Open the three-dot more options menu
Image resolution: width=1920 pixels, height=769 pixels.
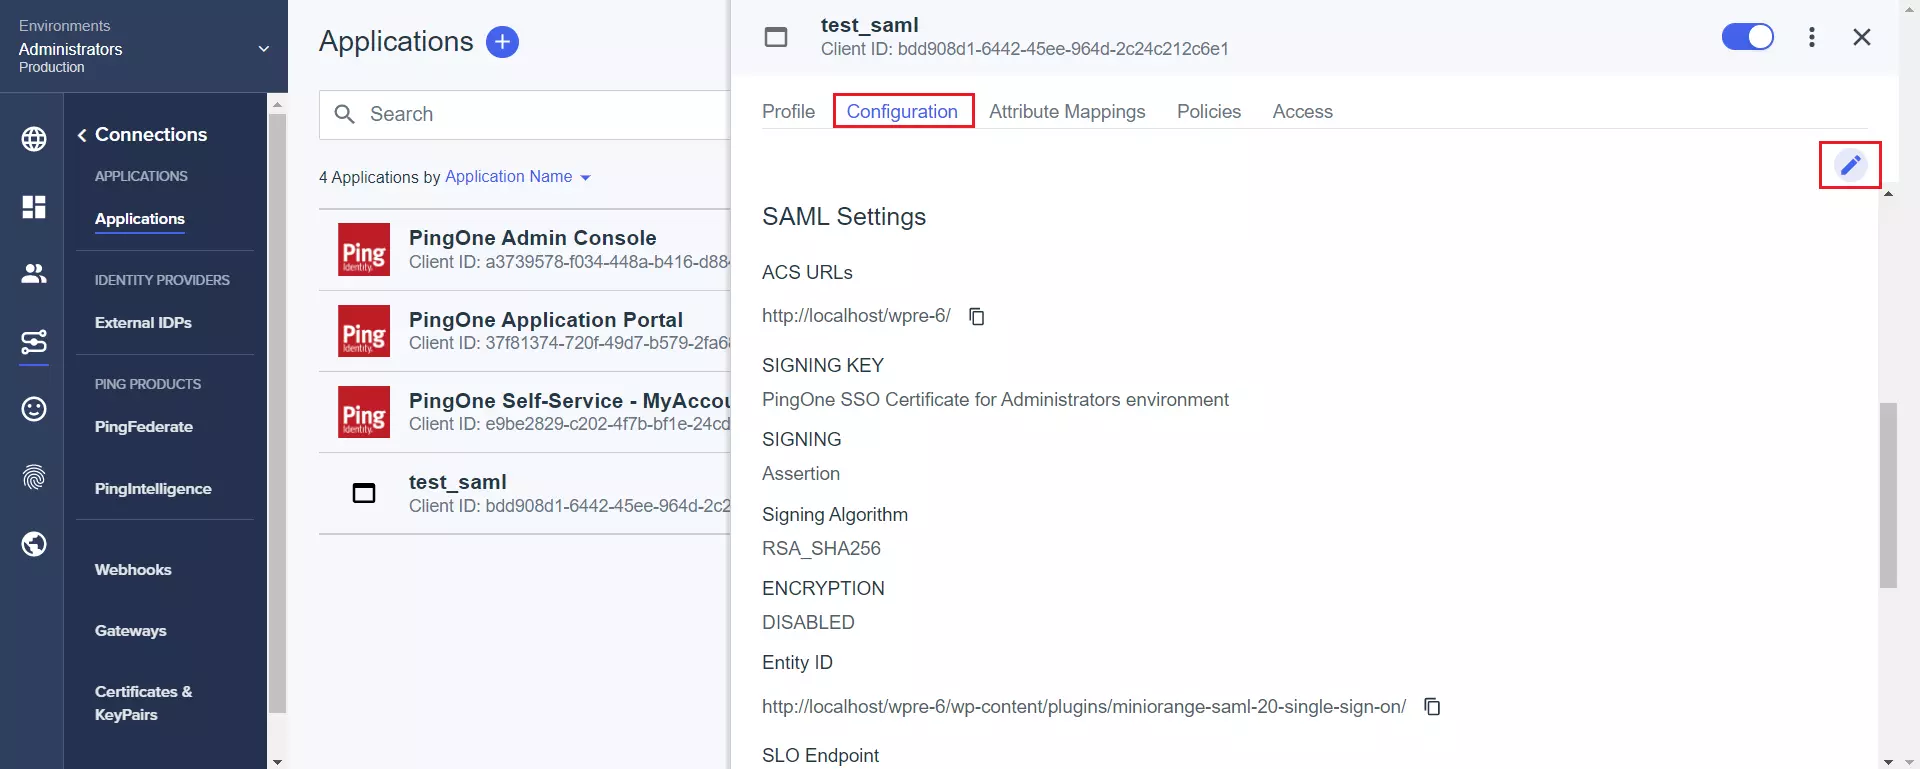(x=1811, y=37)
